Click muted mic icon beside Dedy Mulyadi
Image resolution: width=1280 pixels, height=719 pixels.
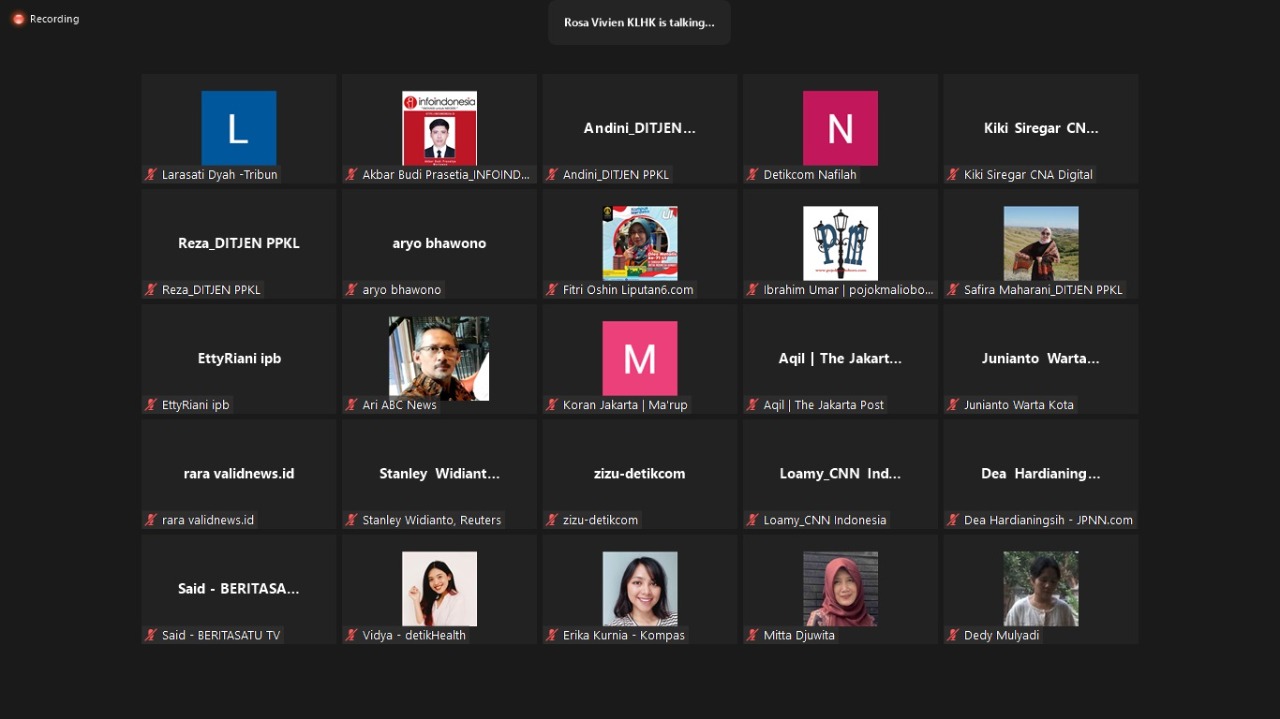pos(954,635)
